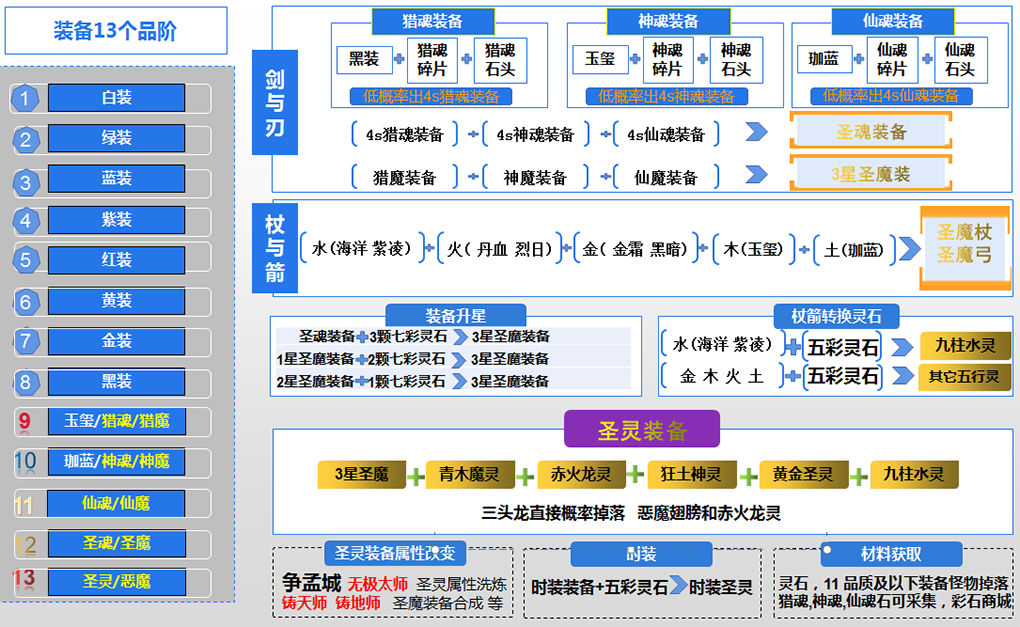This screenshot has width=1020, height=627.
Task: Open the 仙魂装备 header tab
Action: [892, 21]
